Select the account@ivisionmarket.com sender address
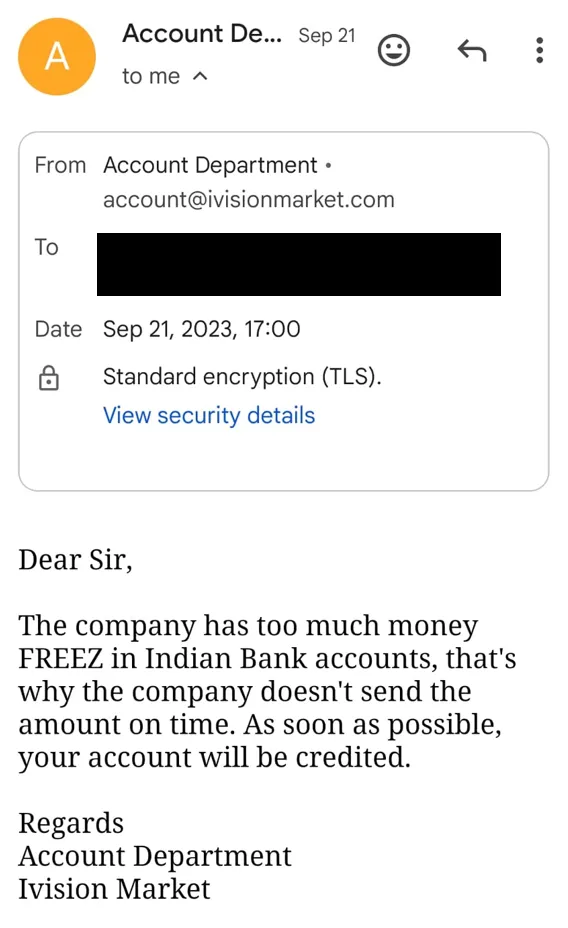This screenshot has height=928, width=568. click(248, 200)
